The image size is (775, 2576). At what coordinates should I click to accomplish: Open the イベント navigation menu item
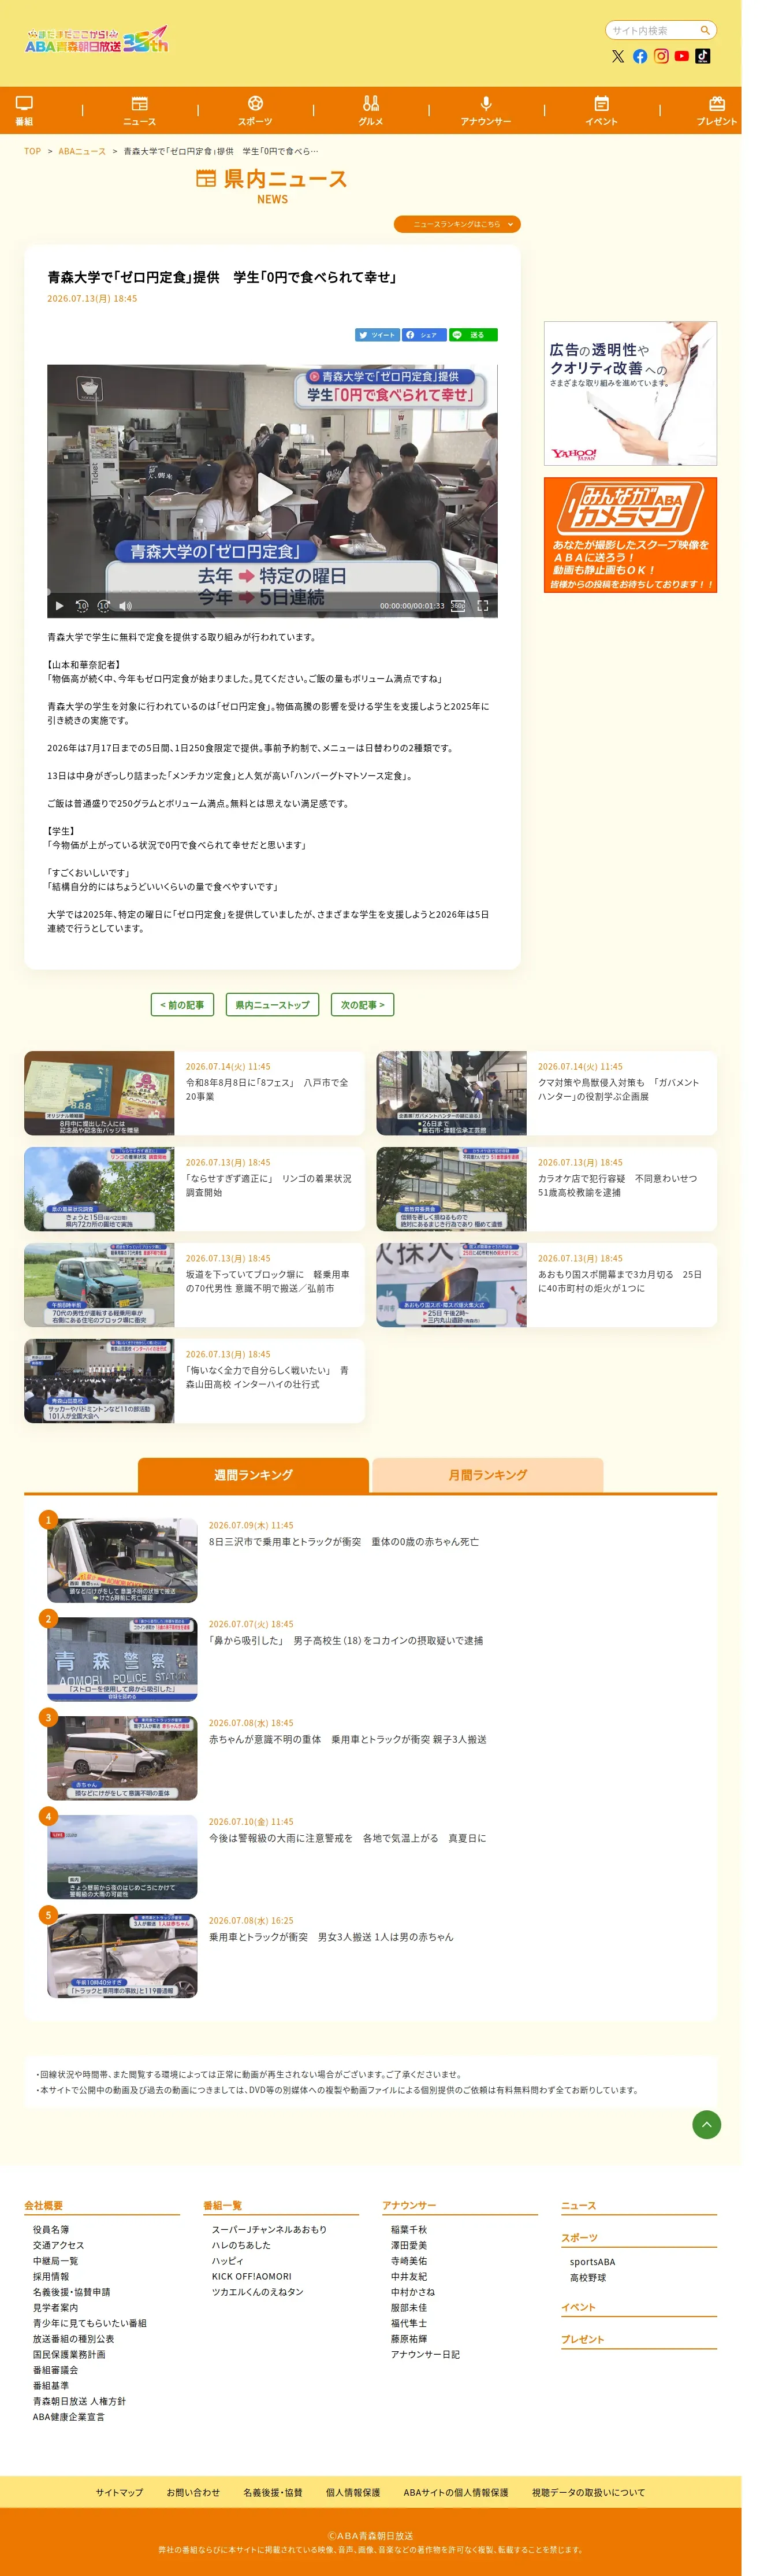click(x=601, y=110)
